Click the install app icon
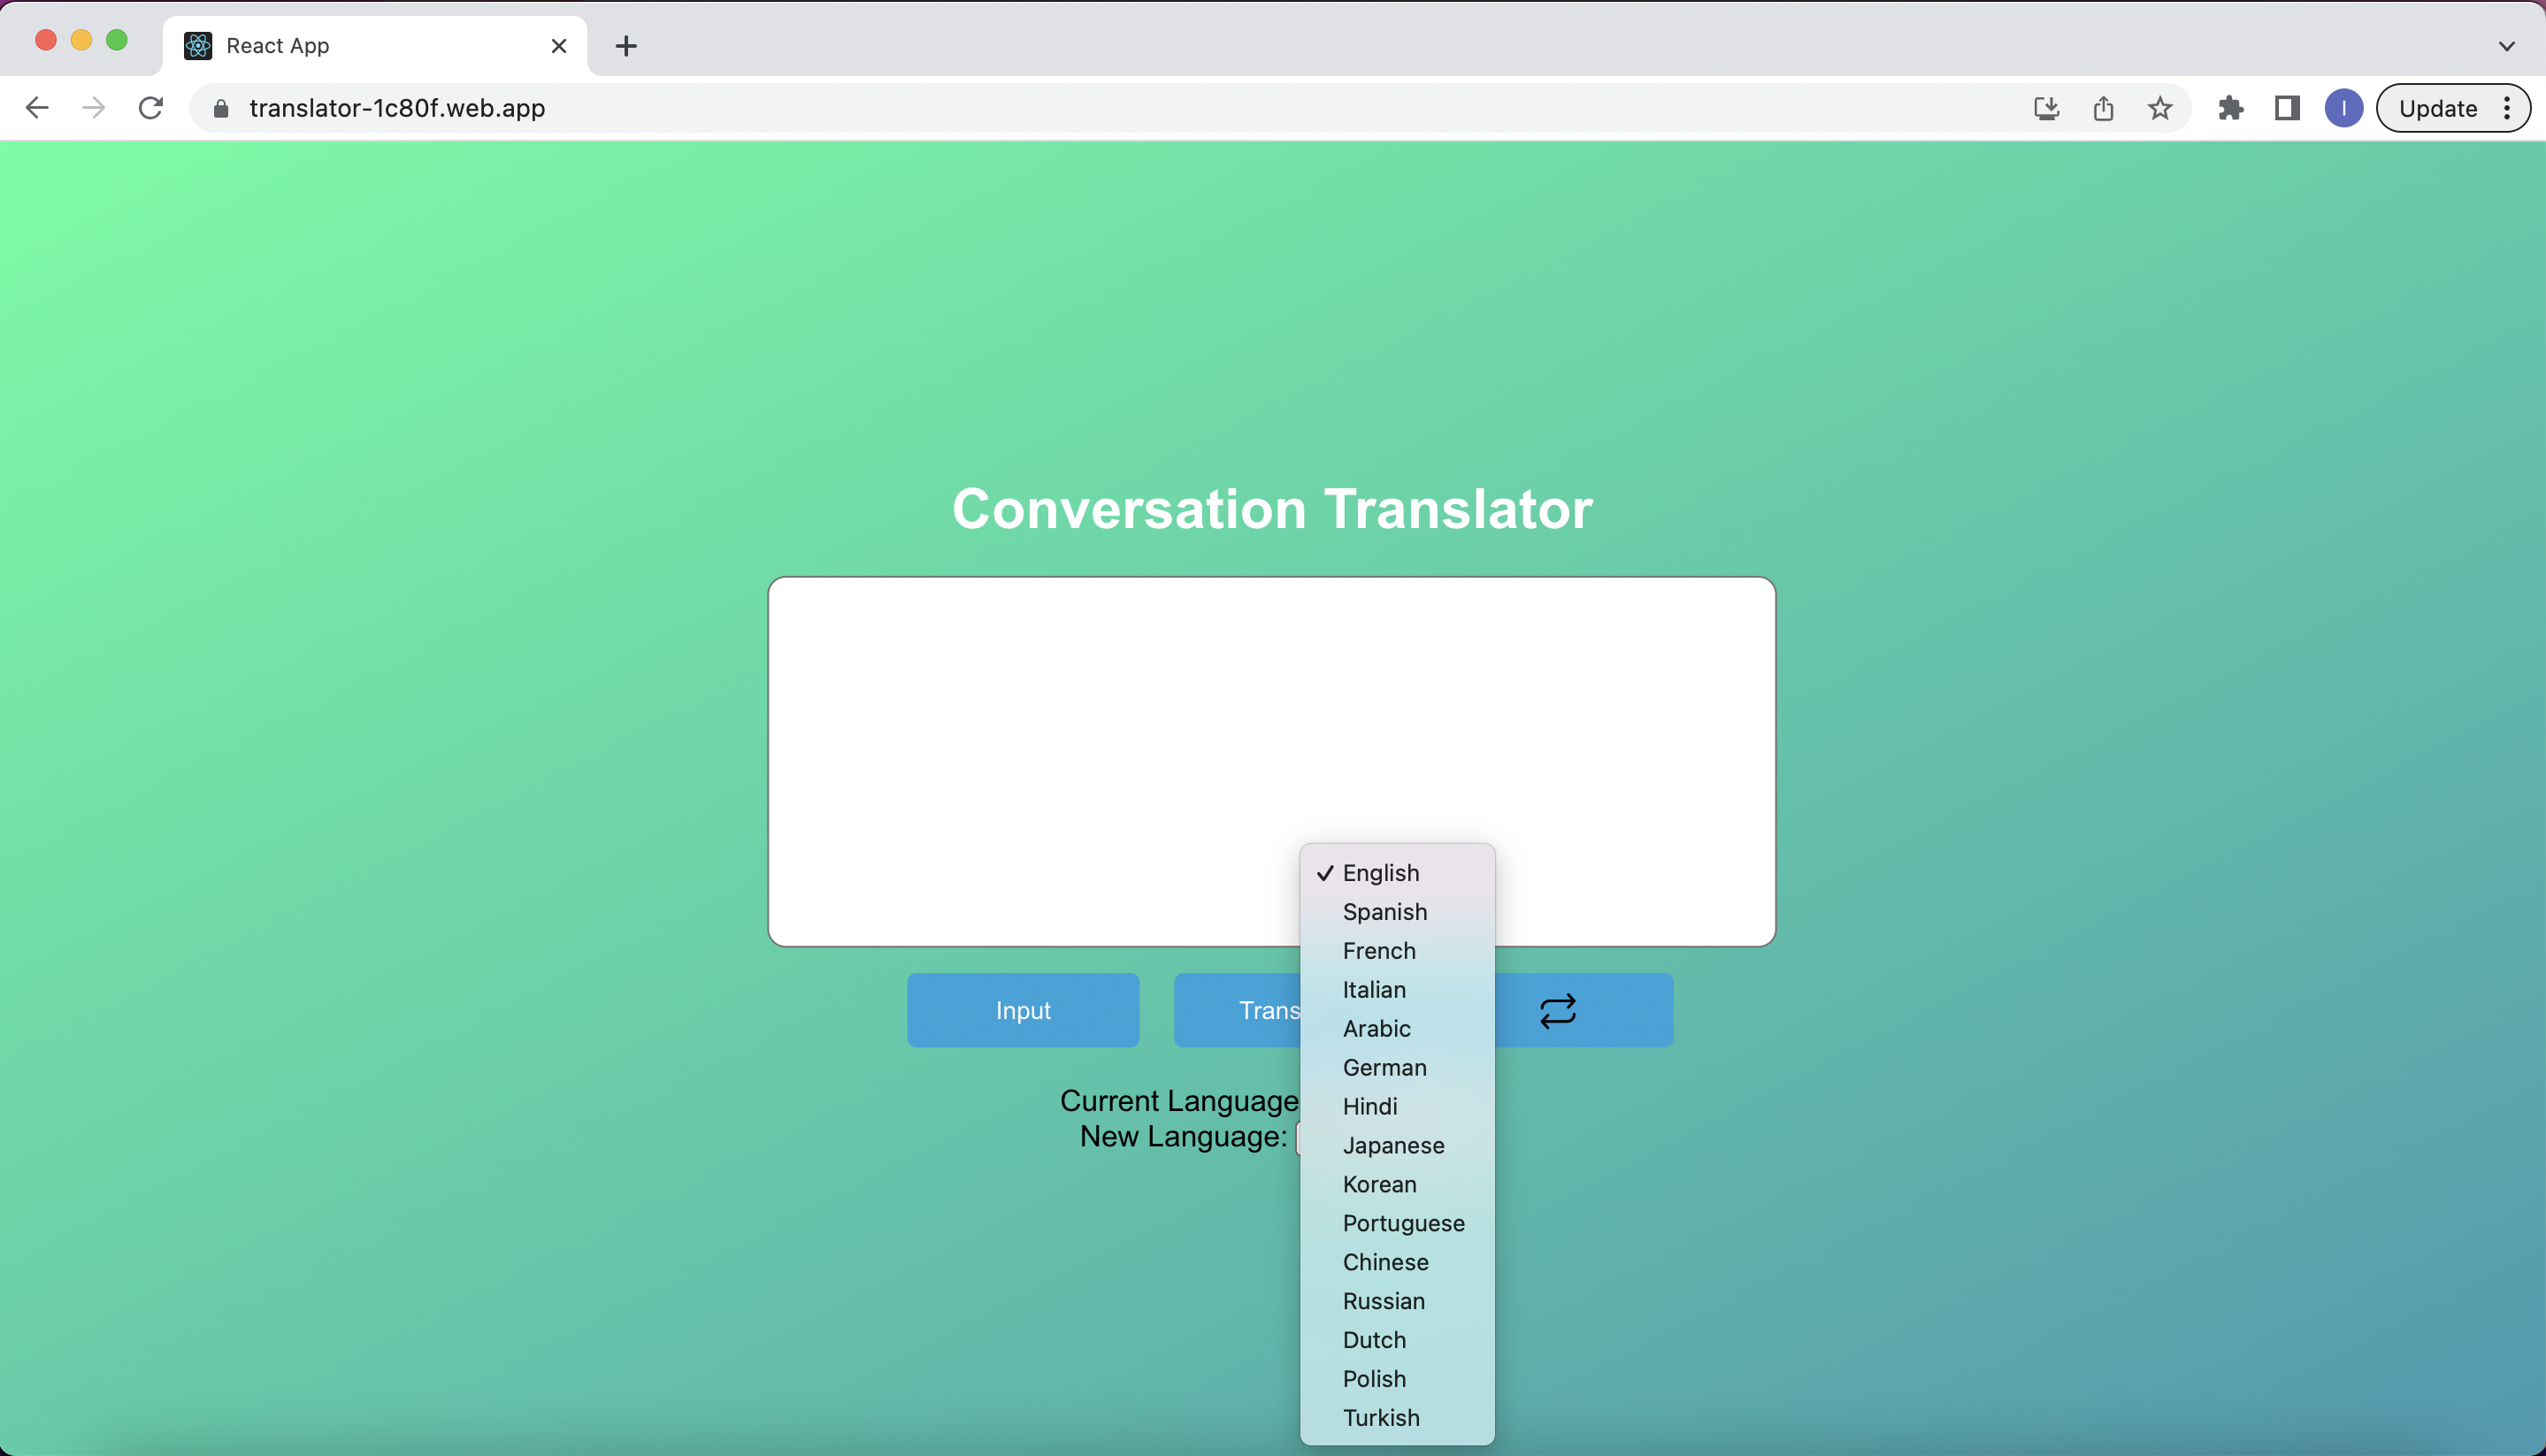The image size is (2546, 1456). (2046, 108)
